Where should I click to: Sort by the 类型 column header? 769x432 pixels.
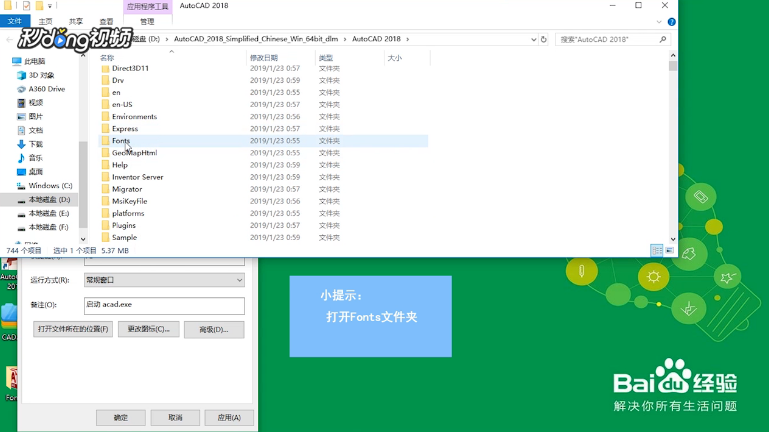pyautogui.click(x=326, y=58)
